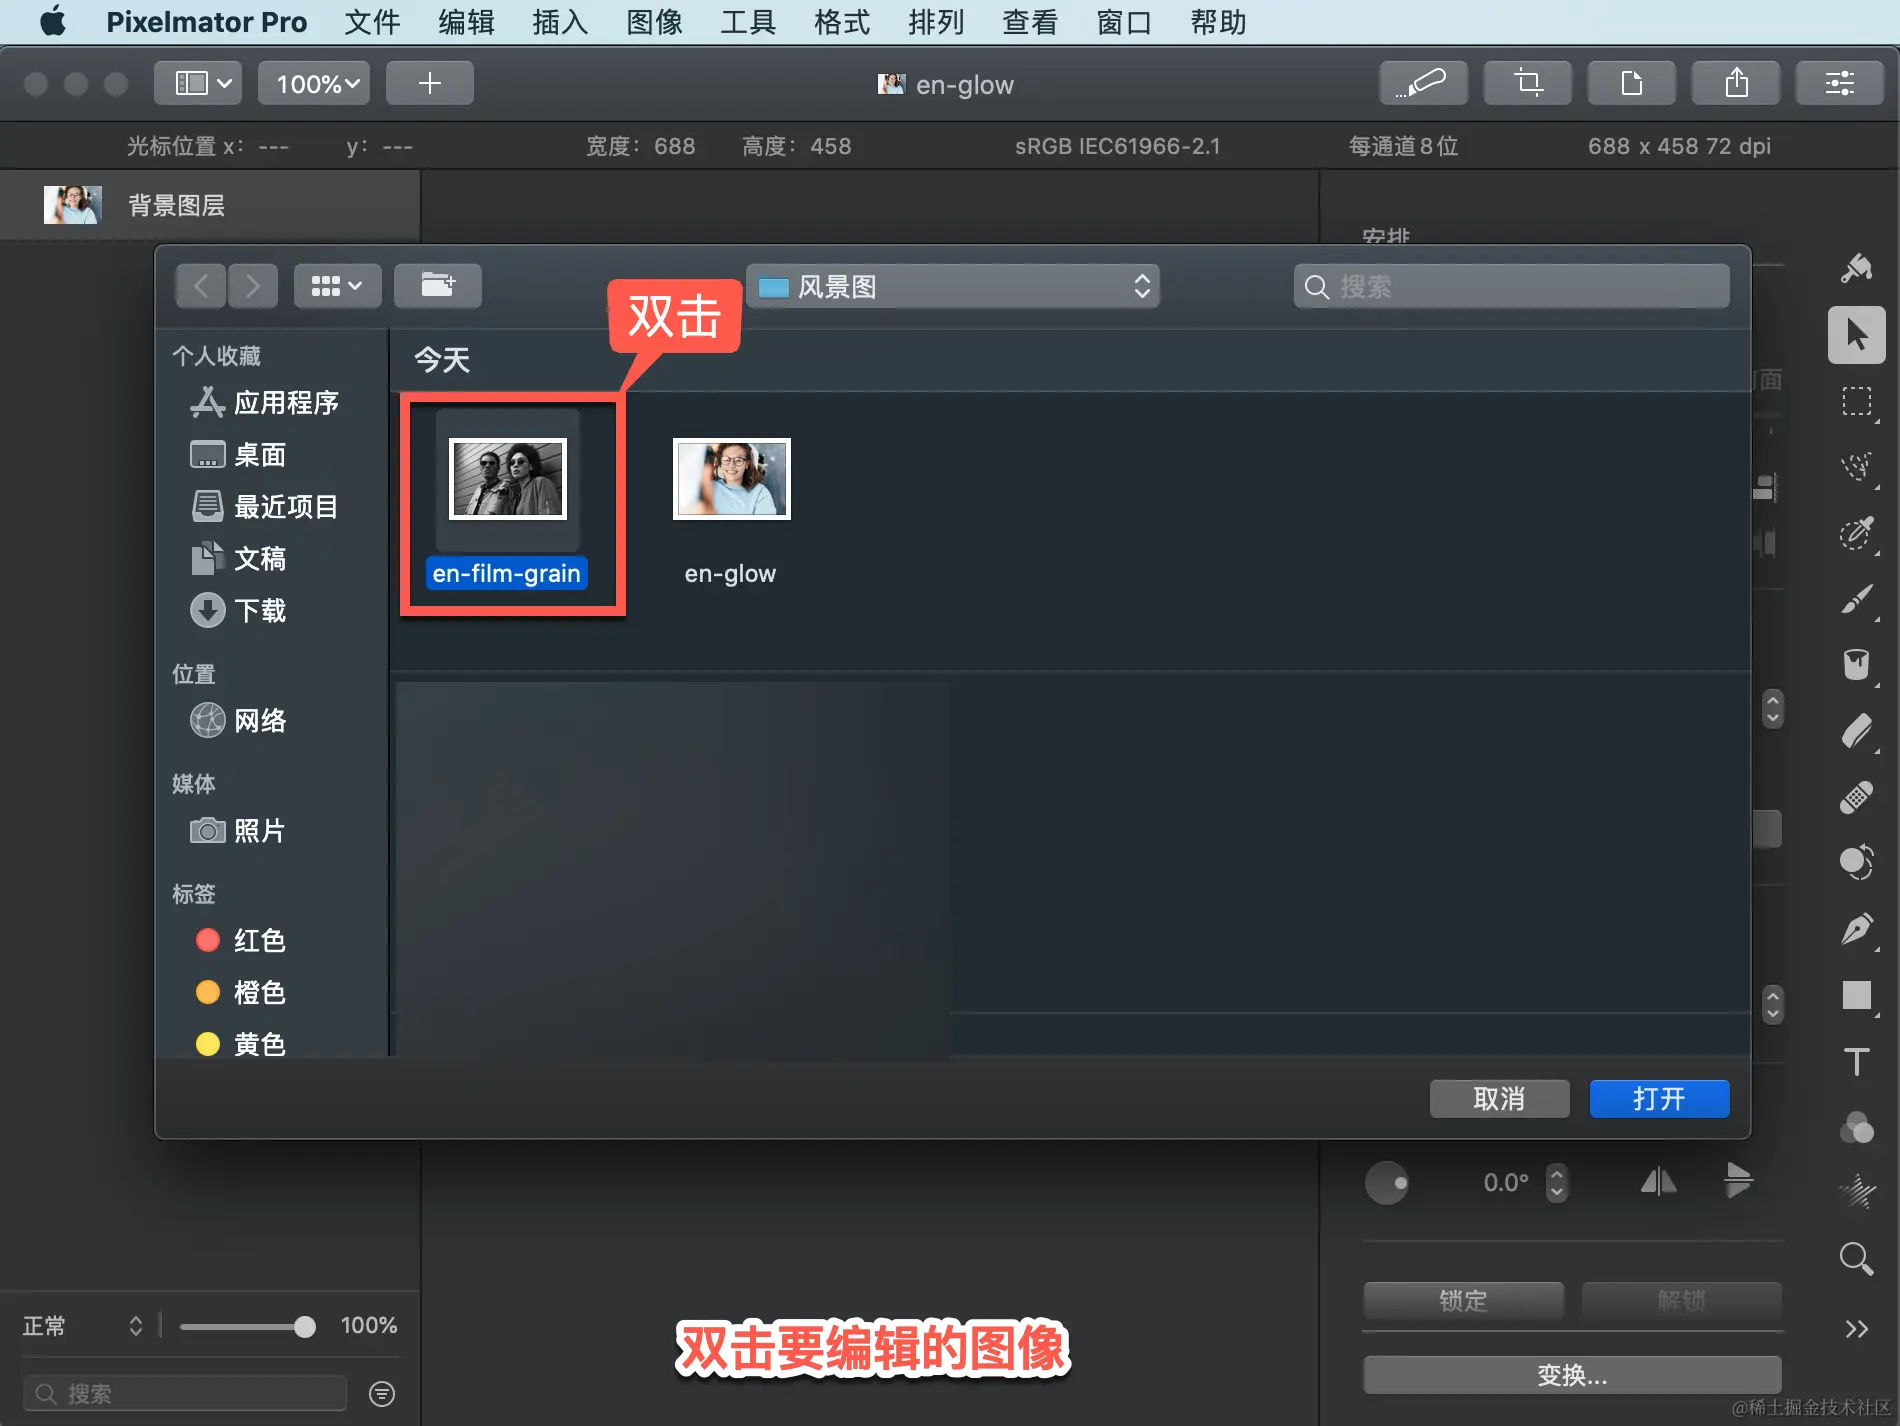The width and height of the screenshot is (1900, 1426).
Task: Click the document page icon in toolbar
Action: (x=1631, y=83)
